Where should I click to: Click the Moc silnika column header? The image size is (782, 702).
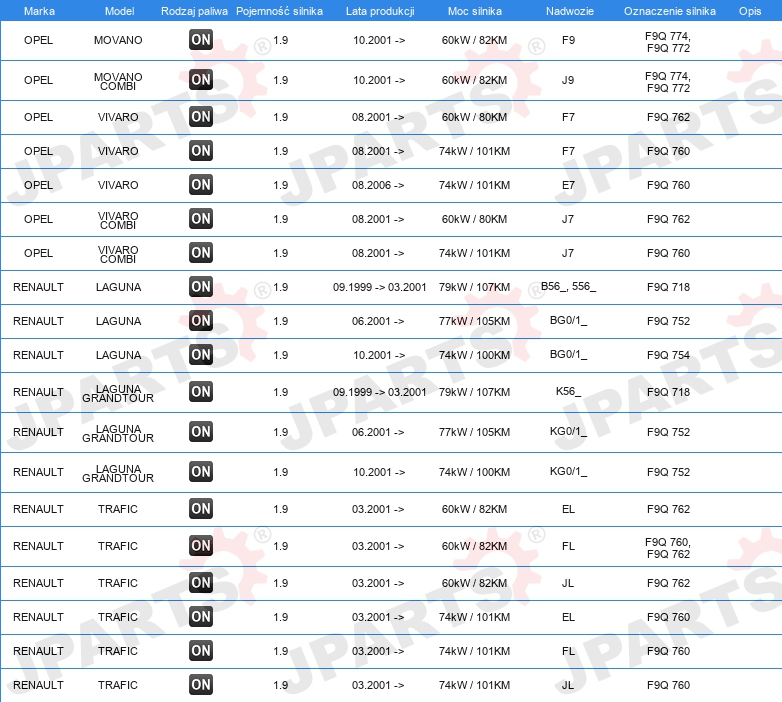tap(475, 11)
